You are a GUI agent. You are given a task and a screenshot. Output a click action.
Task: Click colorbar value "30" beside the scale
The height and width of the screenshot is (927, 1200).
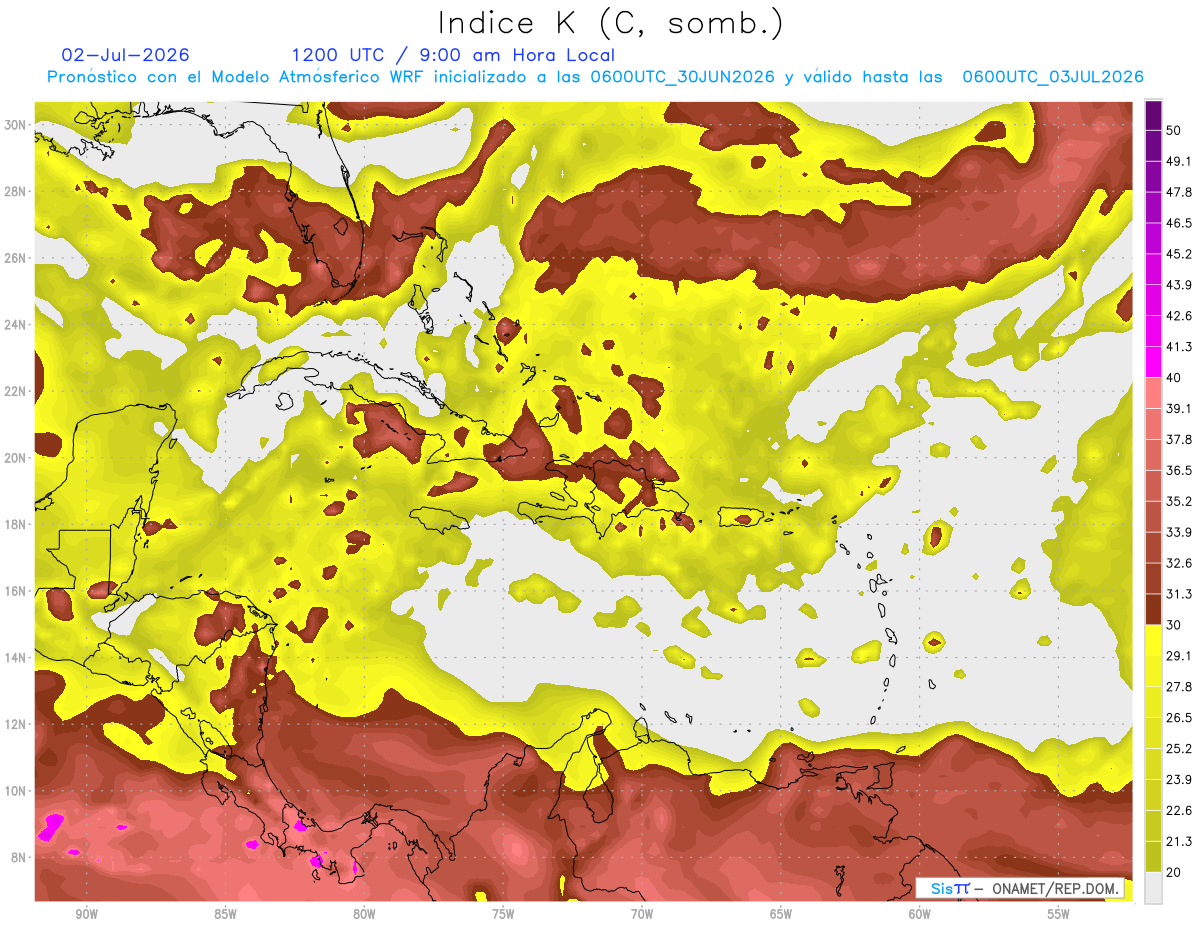click(1174, 625)
